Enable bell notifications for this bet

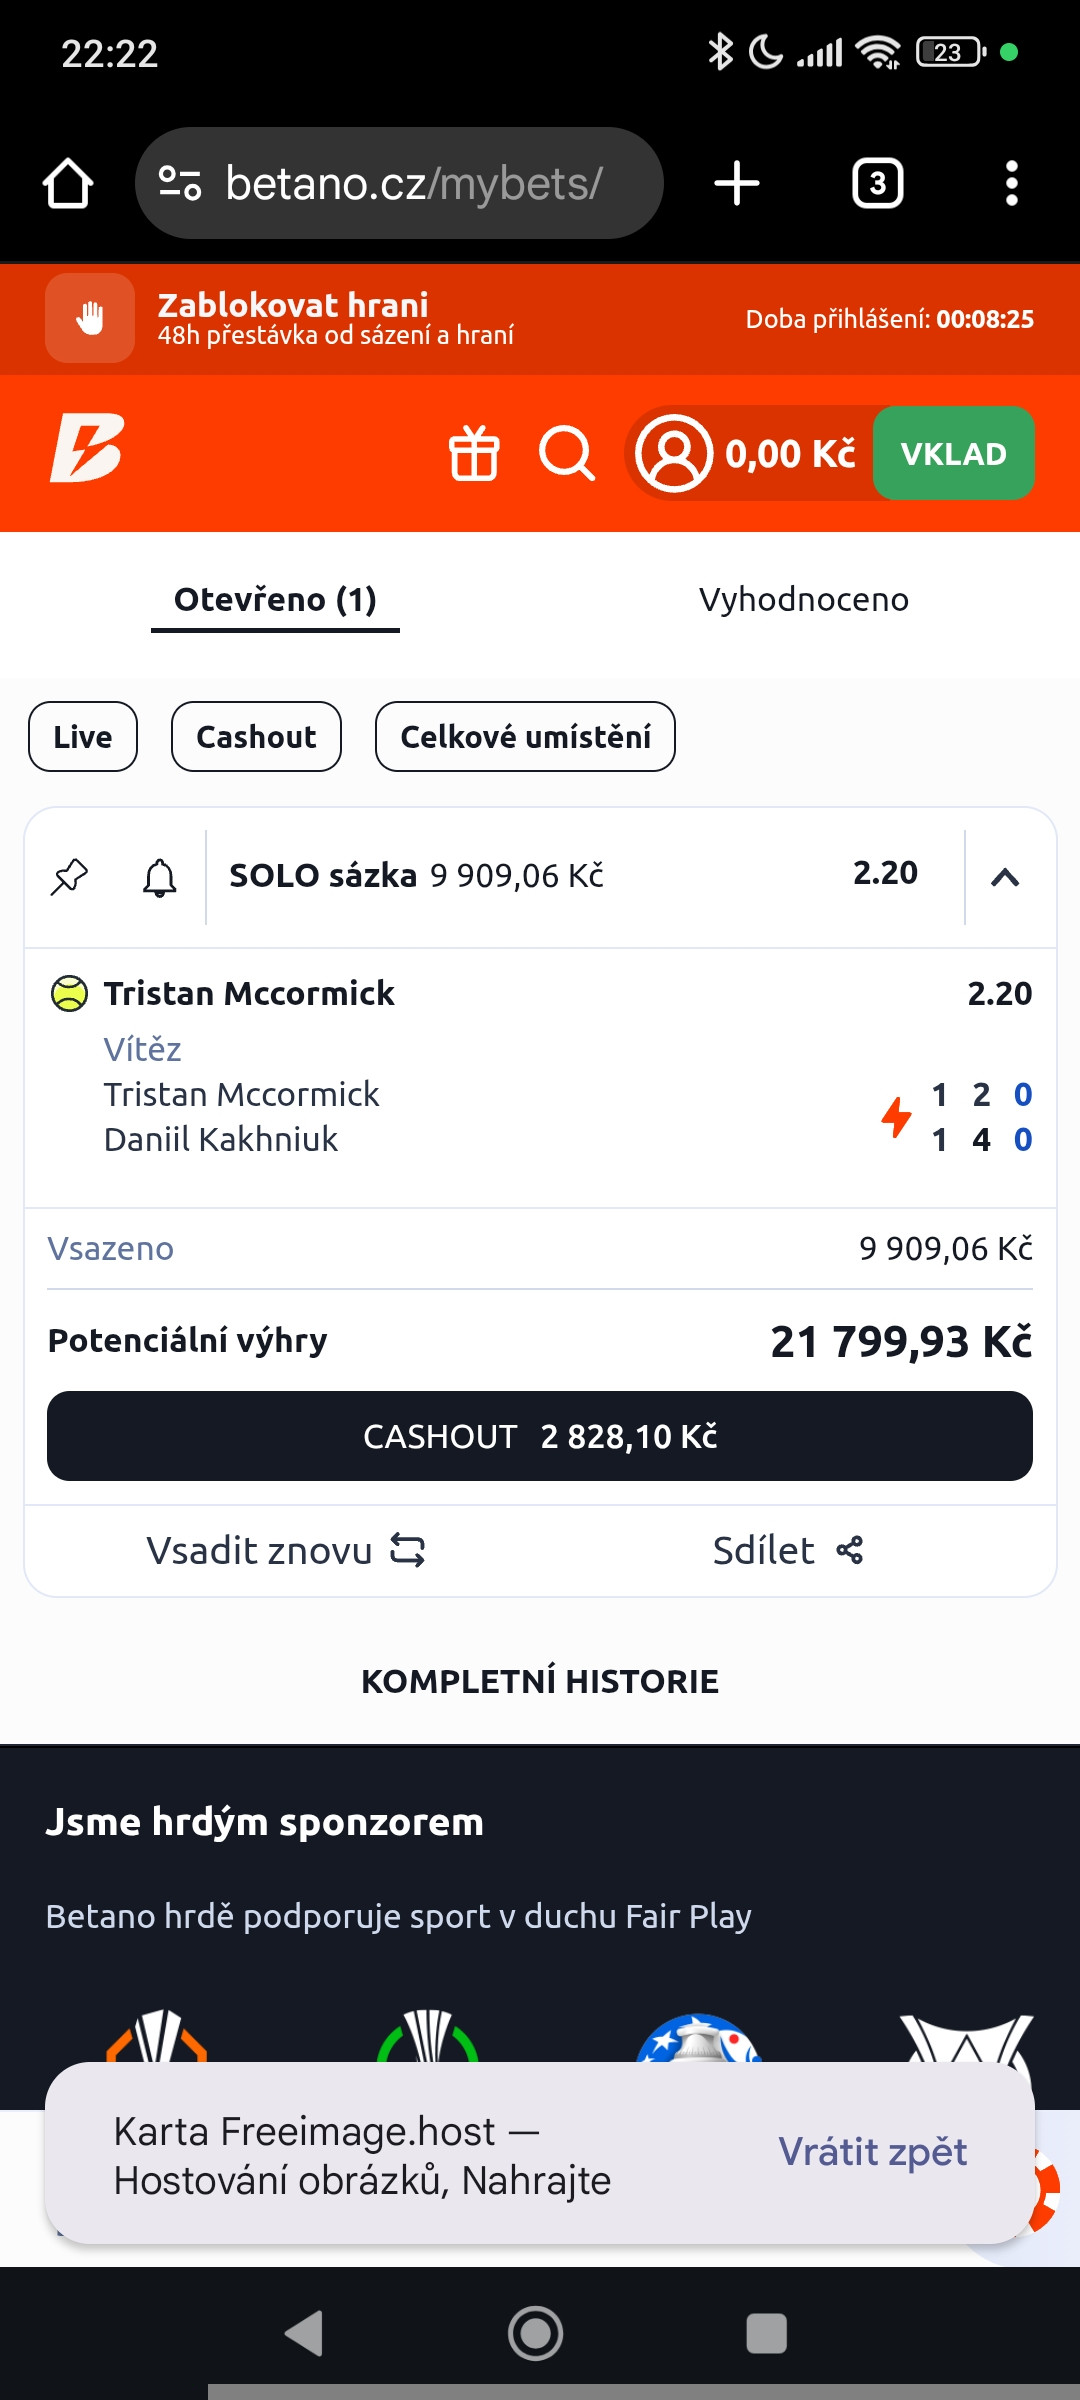click(160, 877)
